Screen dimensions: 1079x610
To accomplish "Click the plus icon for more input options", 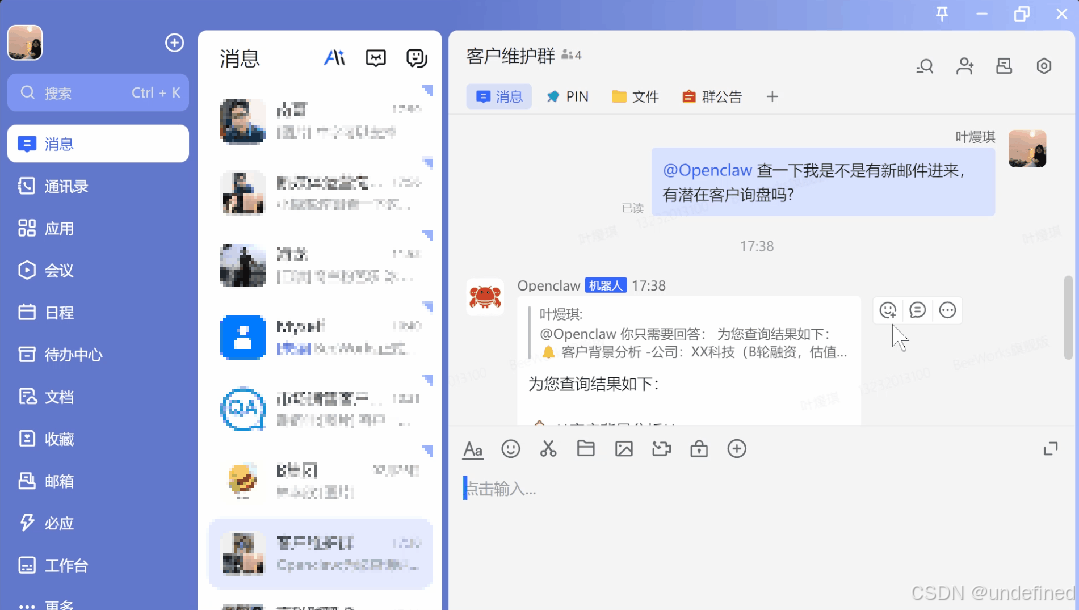I will (x=737, y=449).
